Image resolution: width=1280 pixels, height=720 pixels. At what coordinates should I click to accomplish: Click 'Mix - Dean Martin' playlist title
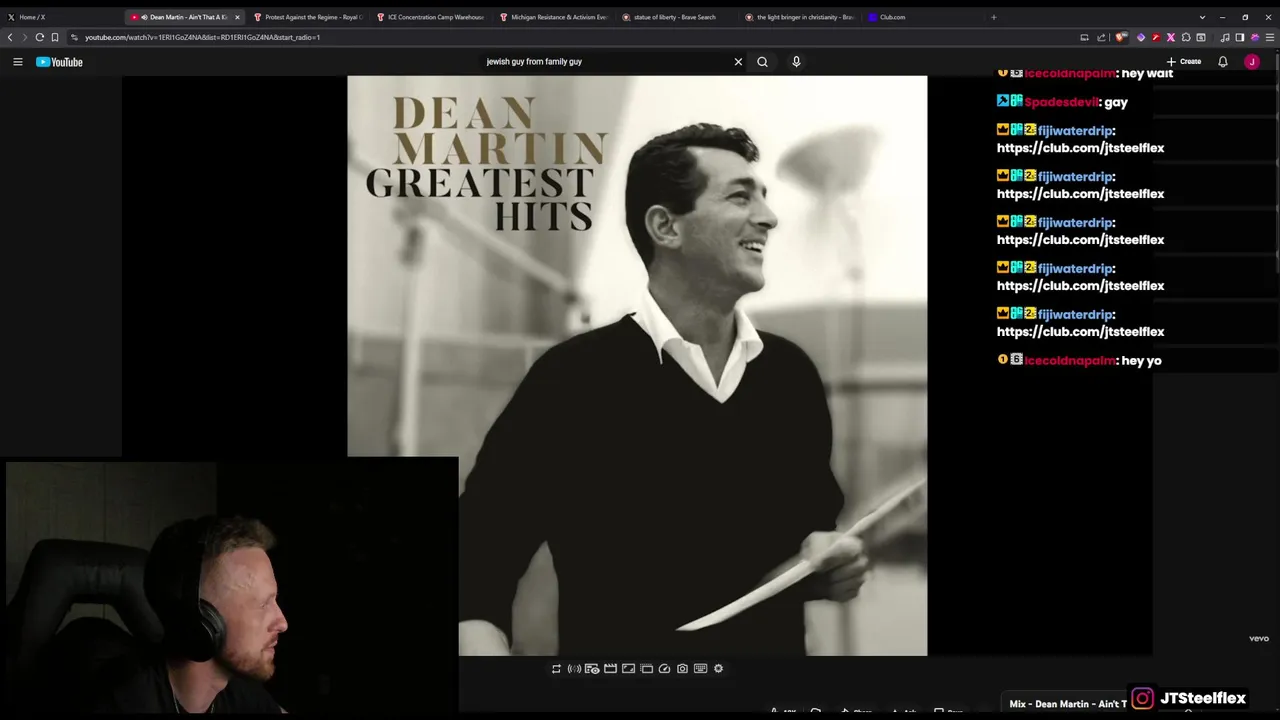click(x=1067, y=704)
